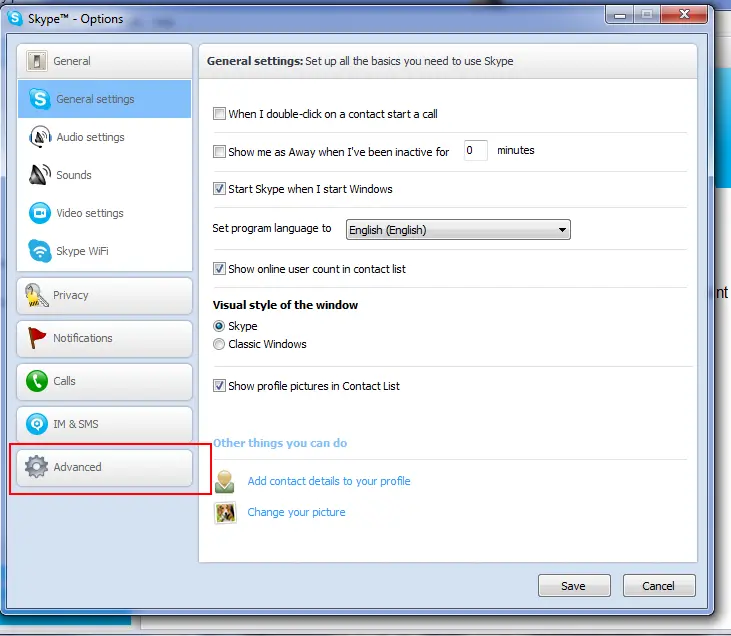Click Add contact details to your profile link

329,481
